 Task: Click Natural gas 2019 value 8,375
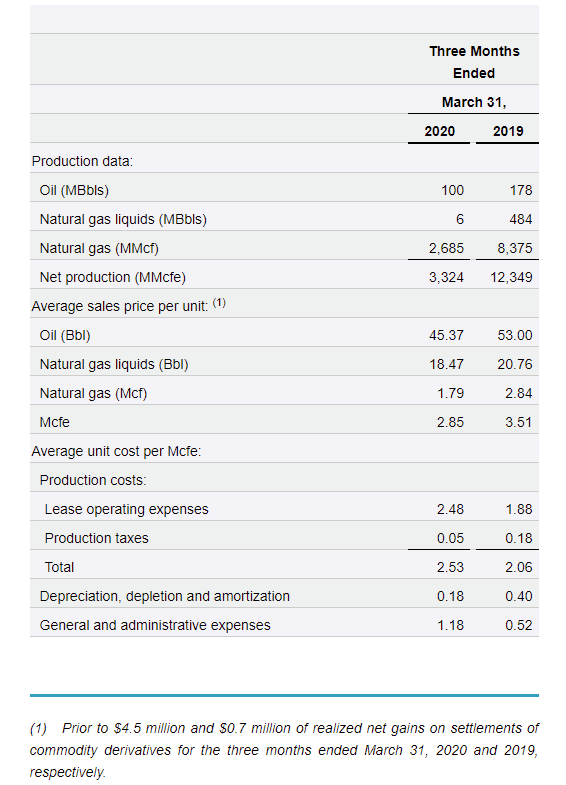(515, 248)
